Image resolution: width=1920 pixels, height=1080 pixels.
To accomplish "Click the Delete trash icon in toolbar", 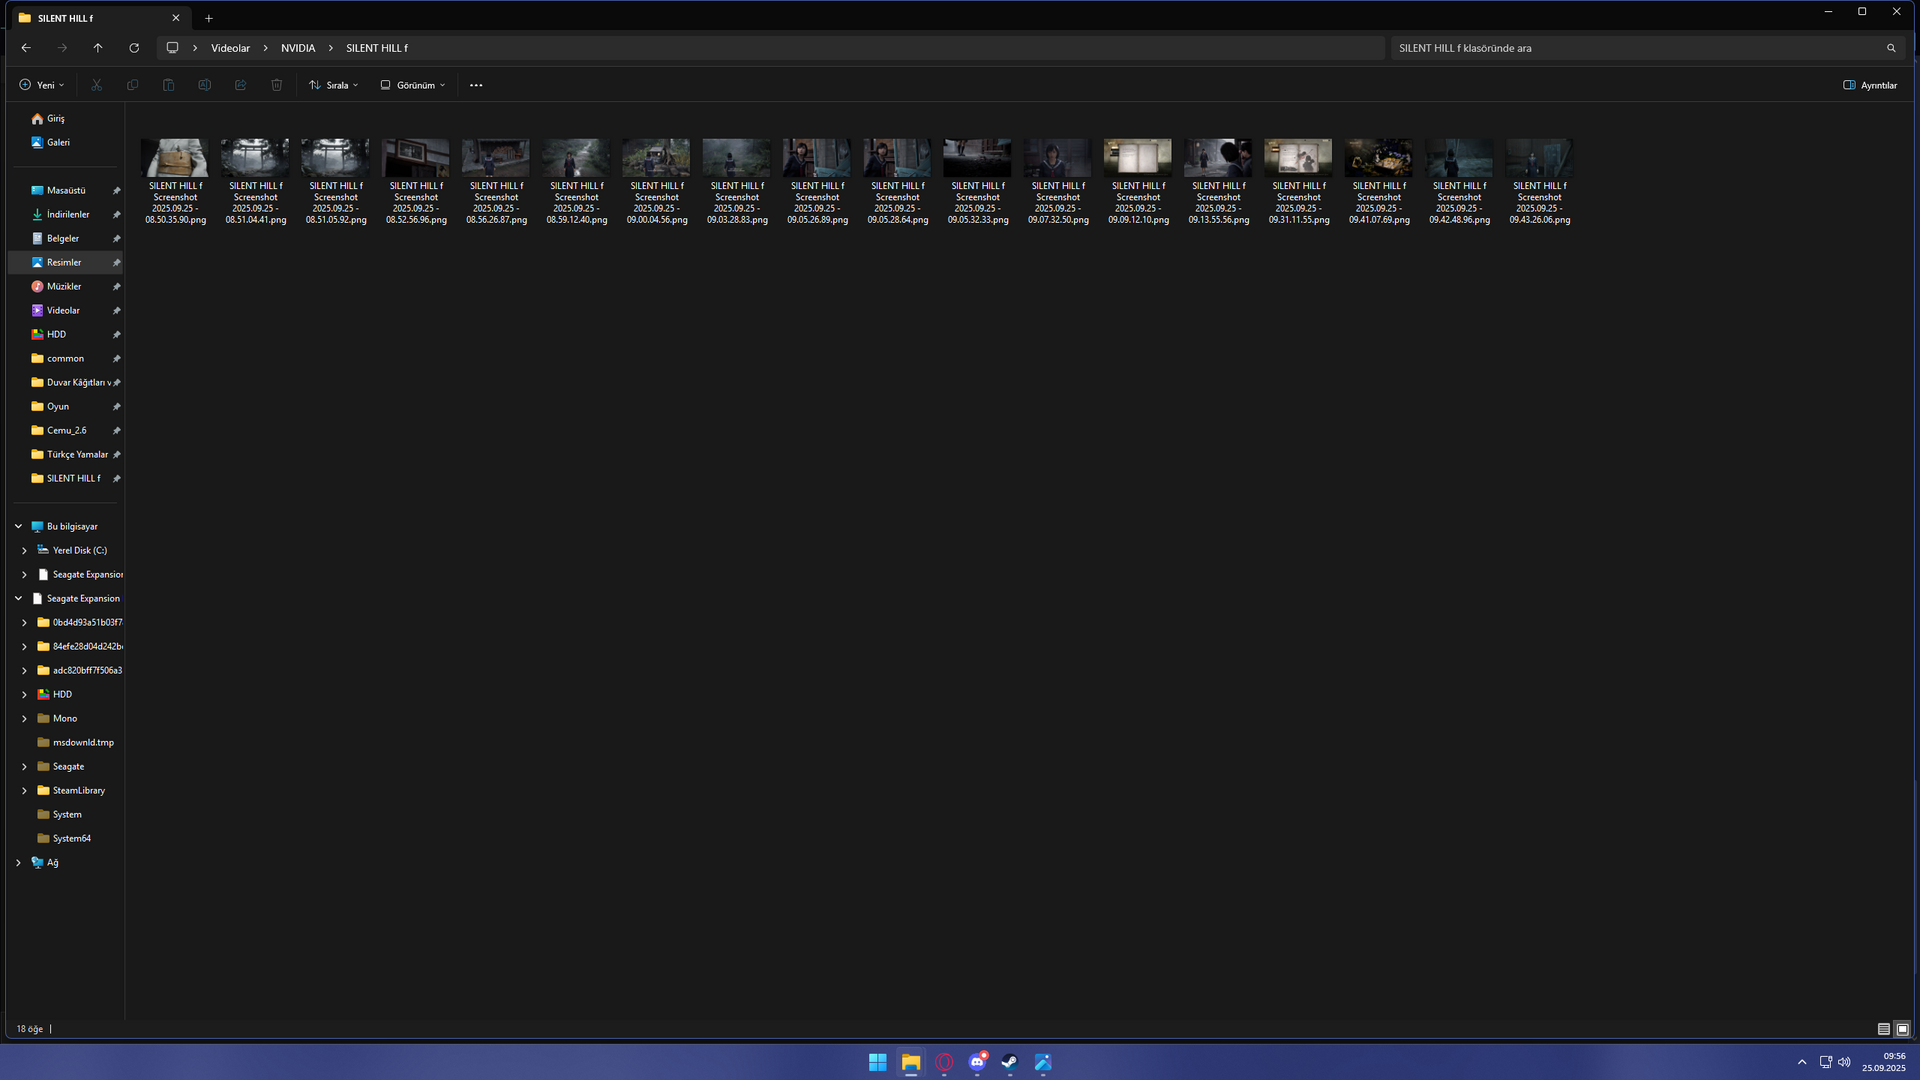I will click(277, 85).
